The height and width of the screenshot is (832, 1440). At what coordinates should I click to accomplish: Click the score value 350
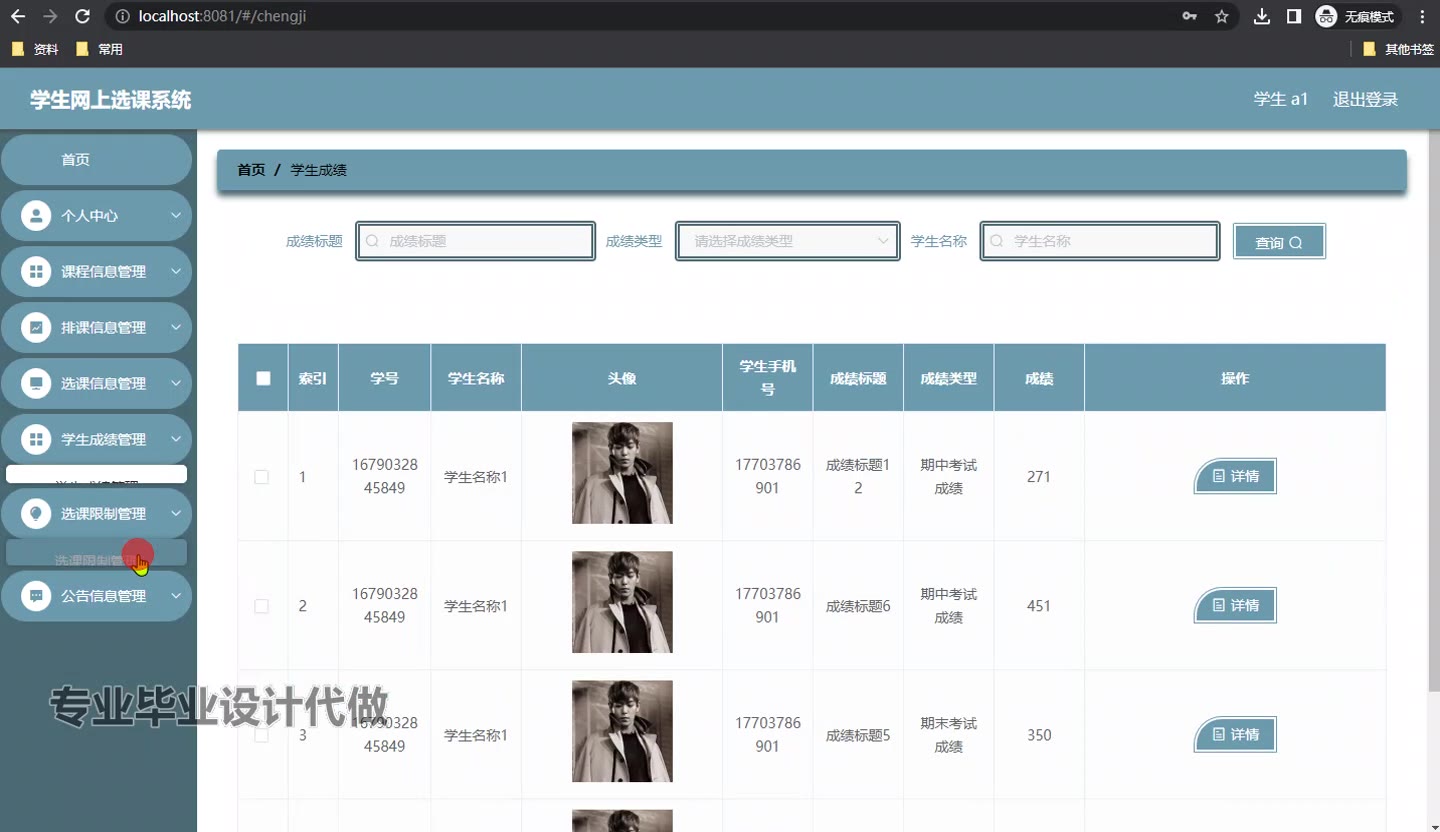tap(1039, 735)
